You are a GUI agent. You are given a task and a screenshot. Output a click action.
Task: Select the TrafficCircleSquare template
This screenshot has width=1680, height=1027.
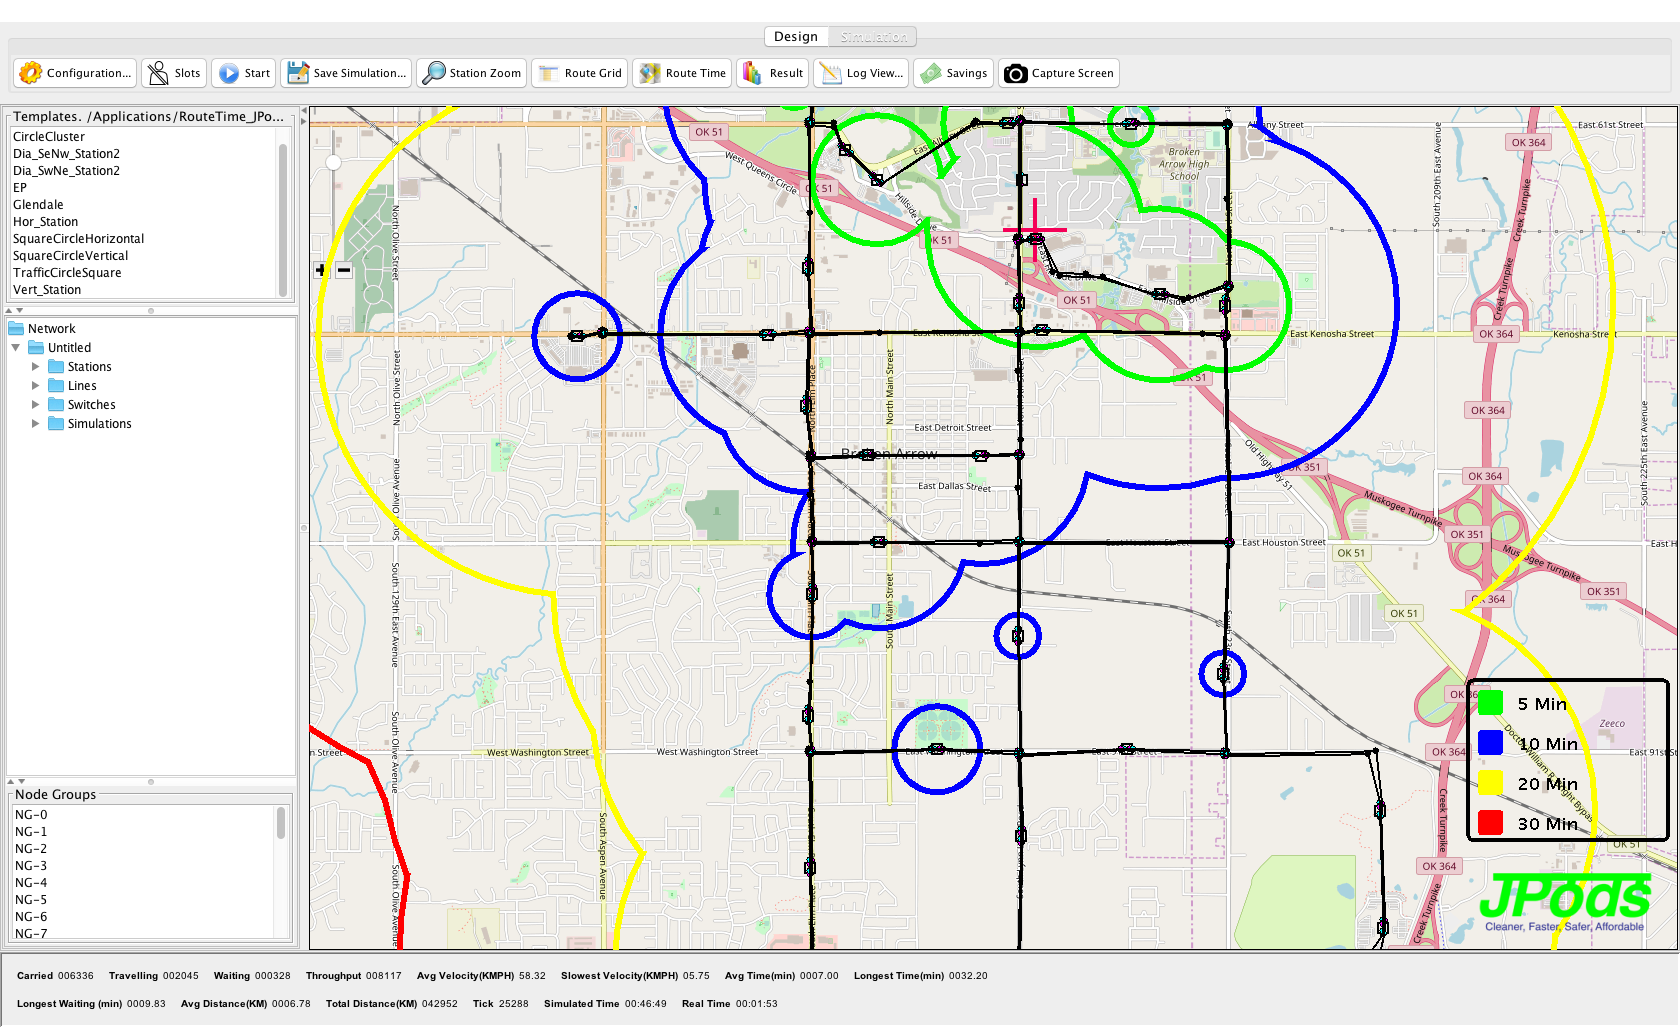coord(67,273)
